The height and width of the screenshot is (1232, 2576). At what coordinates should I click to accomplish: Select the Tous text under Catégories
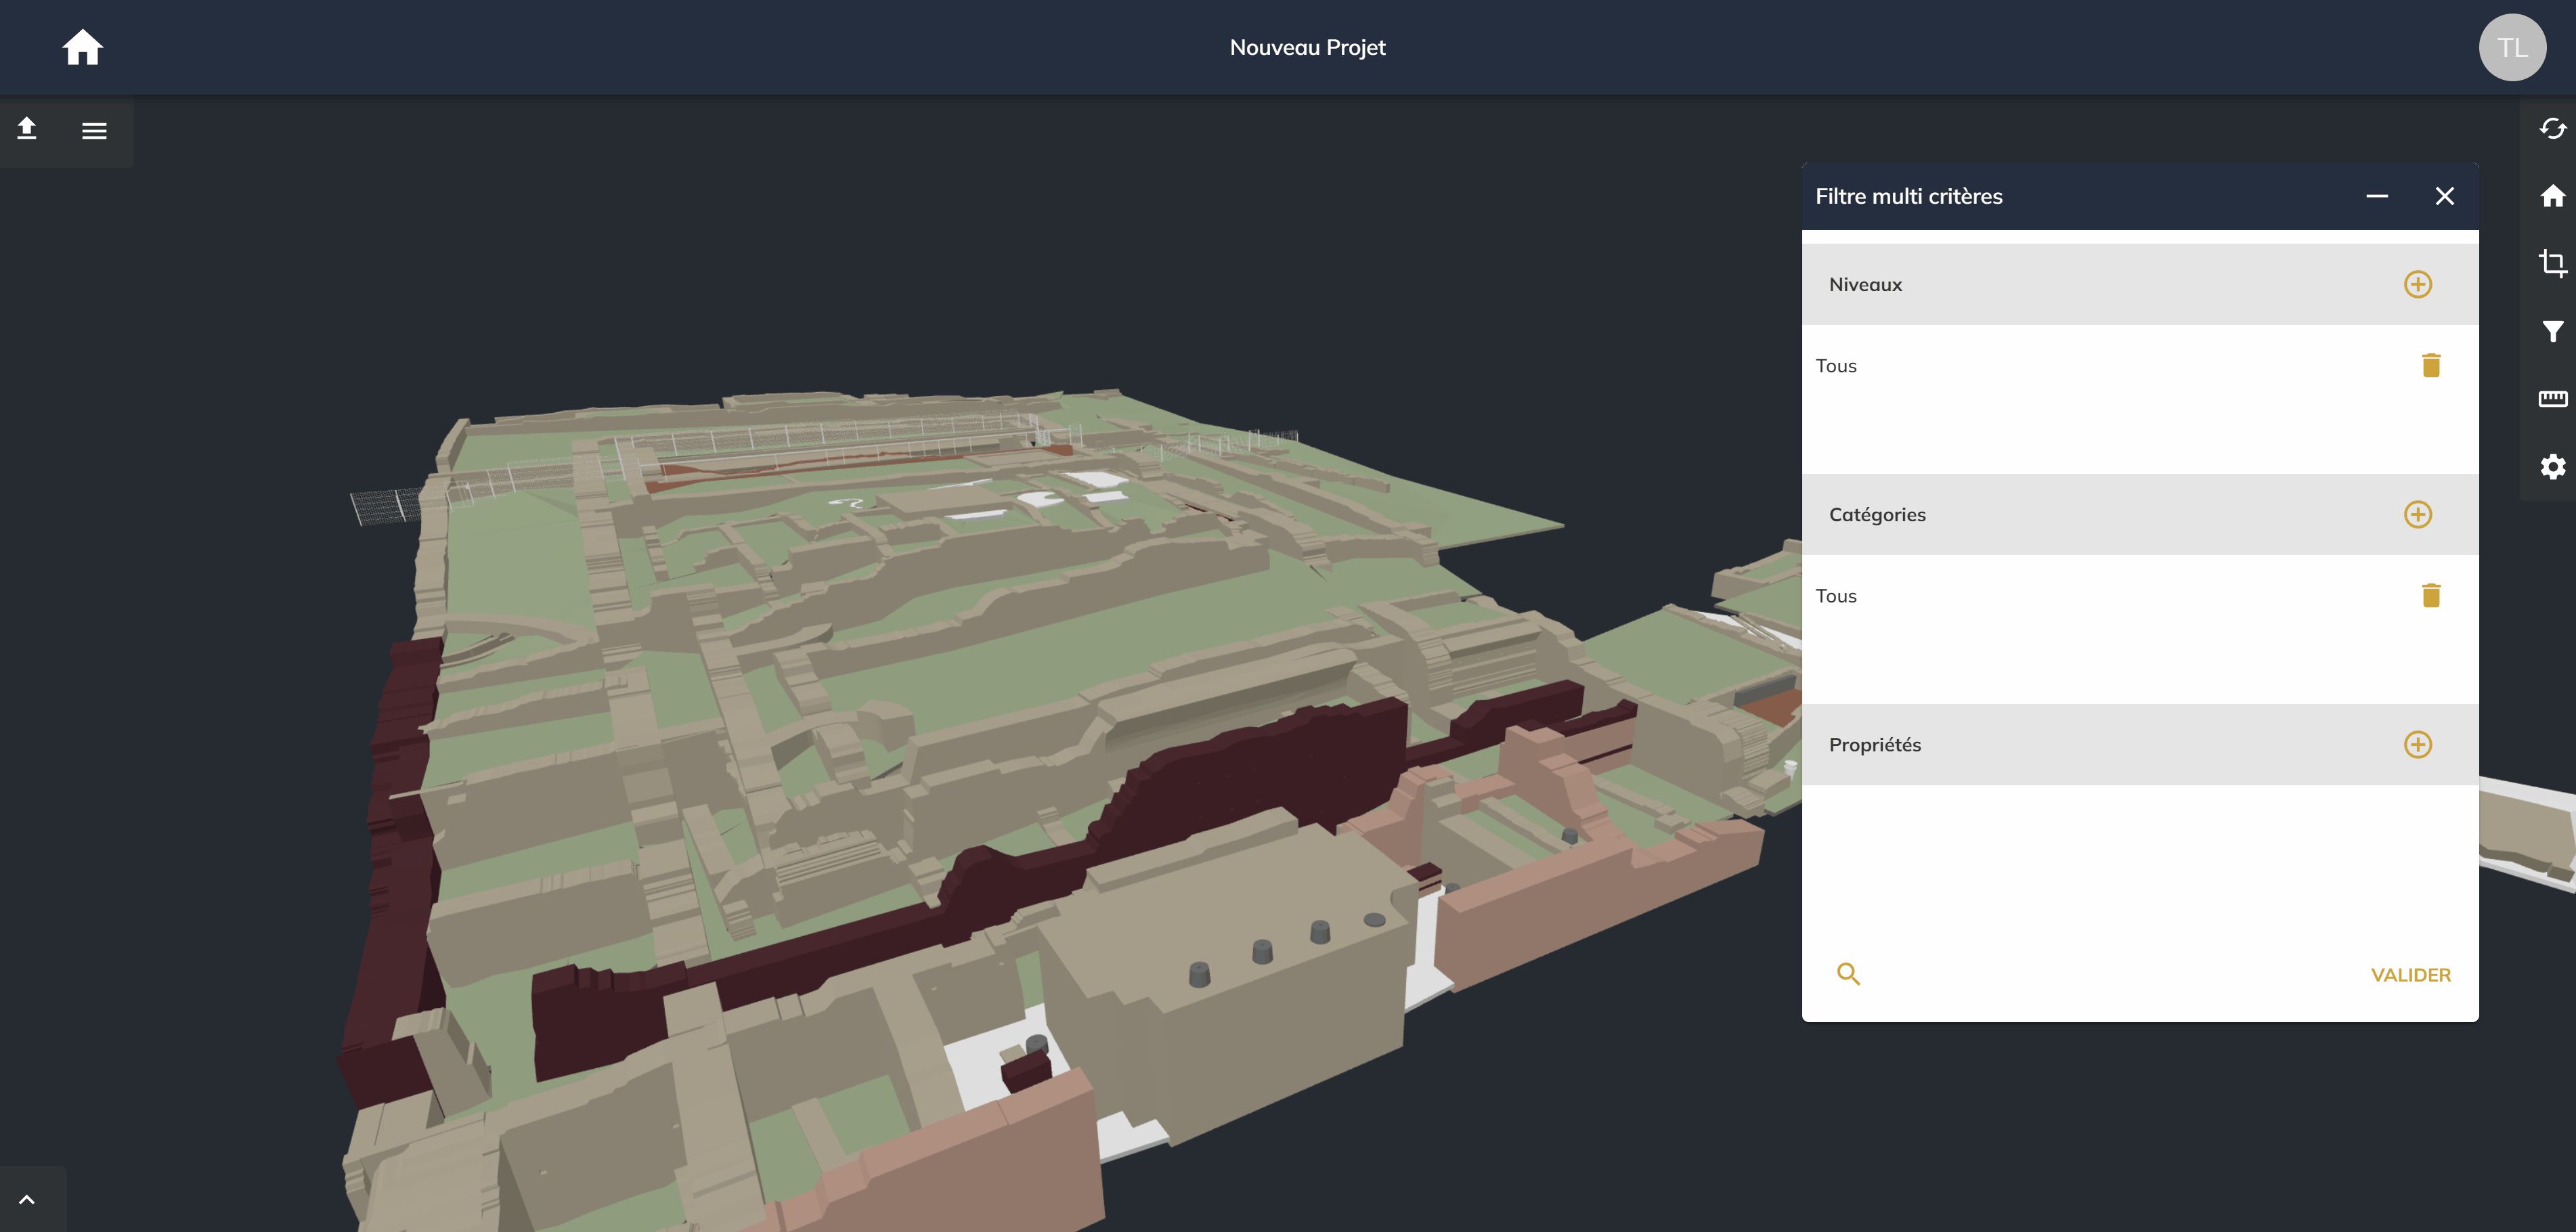click(x=1835, y=596)
